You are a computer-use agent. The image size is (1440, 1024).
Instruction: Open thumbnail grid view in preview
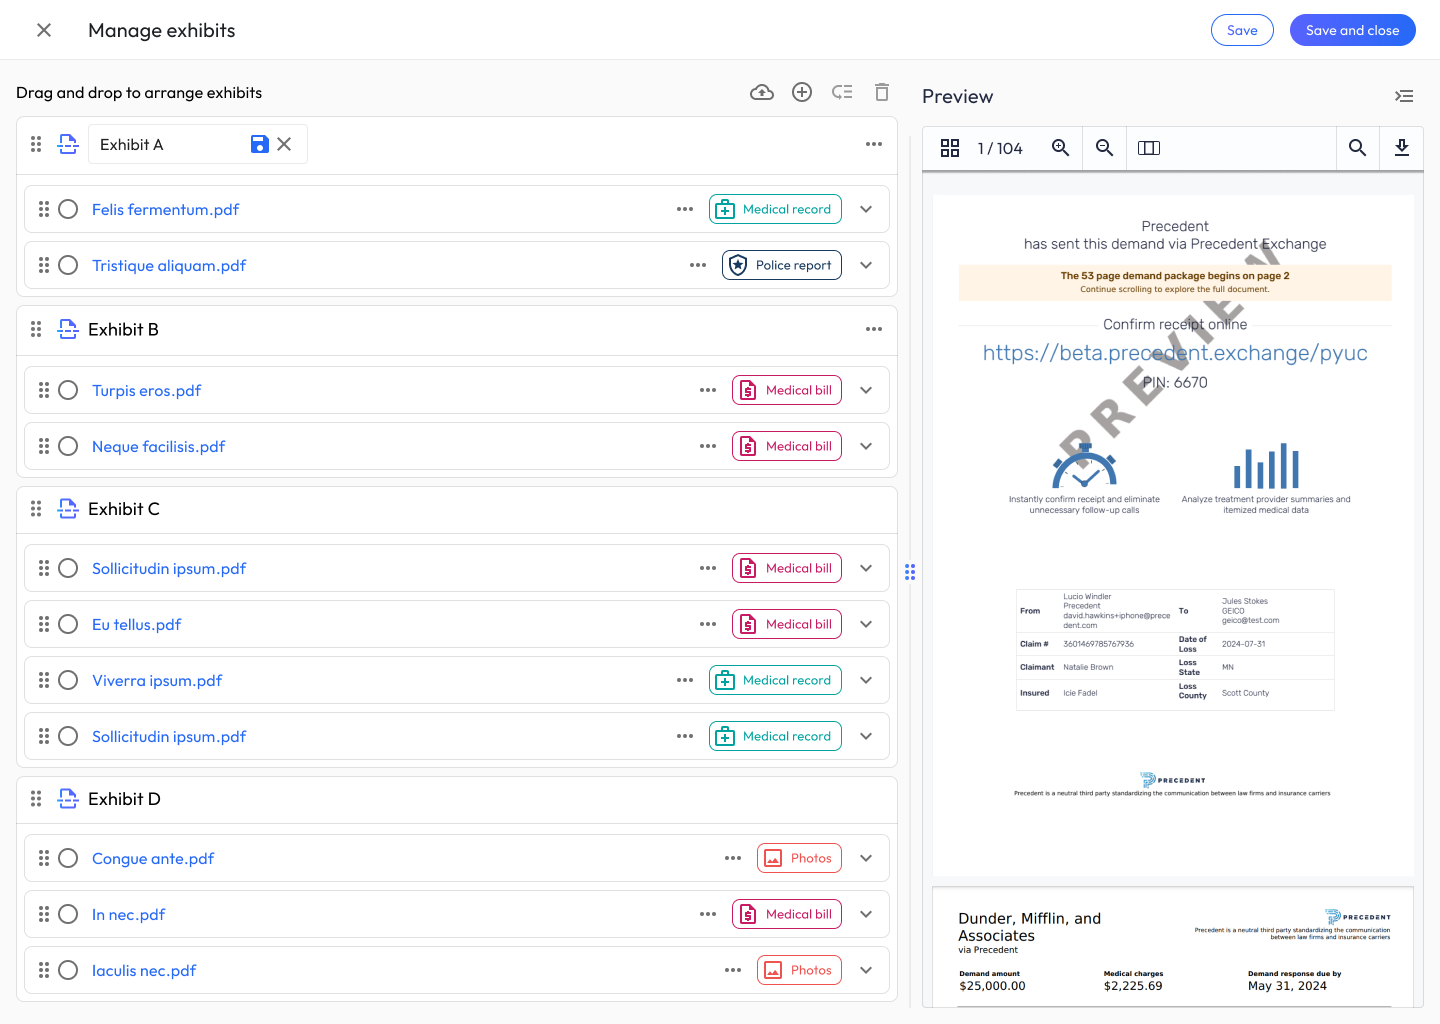pyautogui.click(x=950, y=148)
